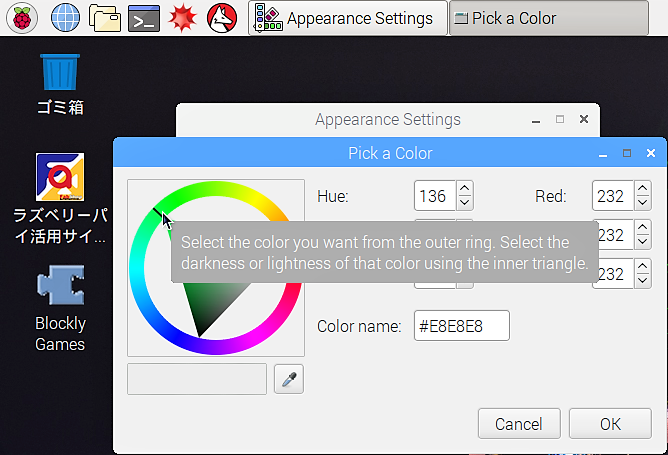
Task: Switch to Appearance Settings taskbar window
Action: pos(348,18)
